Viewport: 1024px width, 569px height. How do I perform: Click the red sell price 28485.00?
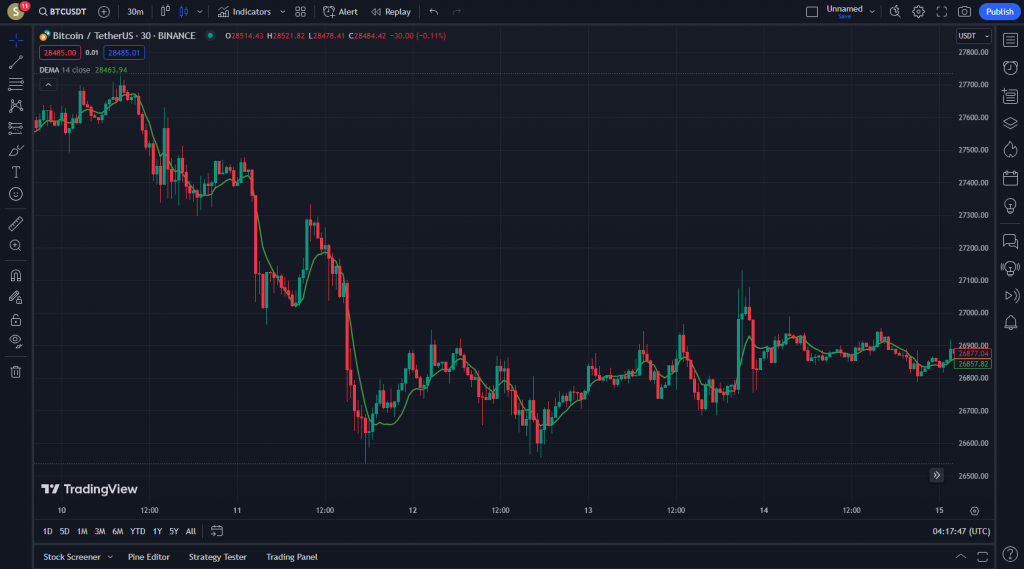60,53
